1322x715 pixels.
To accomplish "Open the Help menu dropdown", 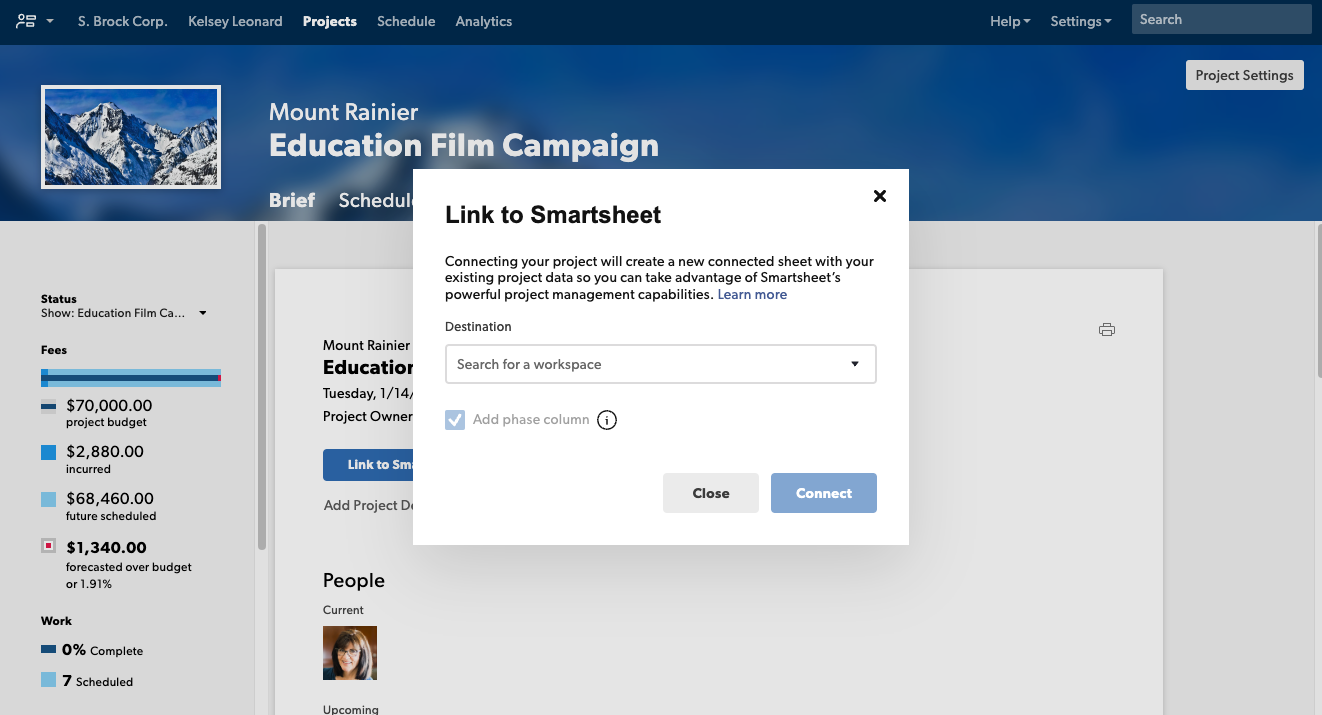I will coord(1009,21).
